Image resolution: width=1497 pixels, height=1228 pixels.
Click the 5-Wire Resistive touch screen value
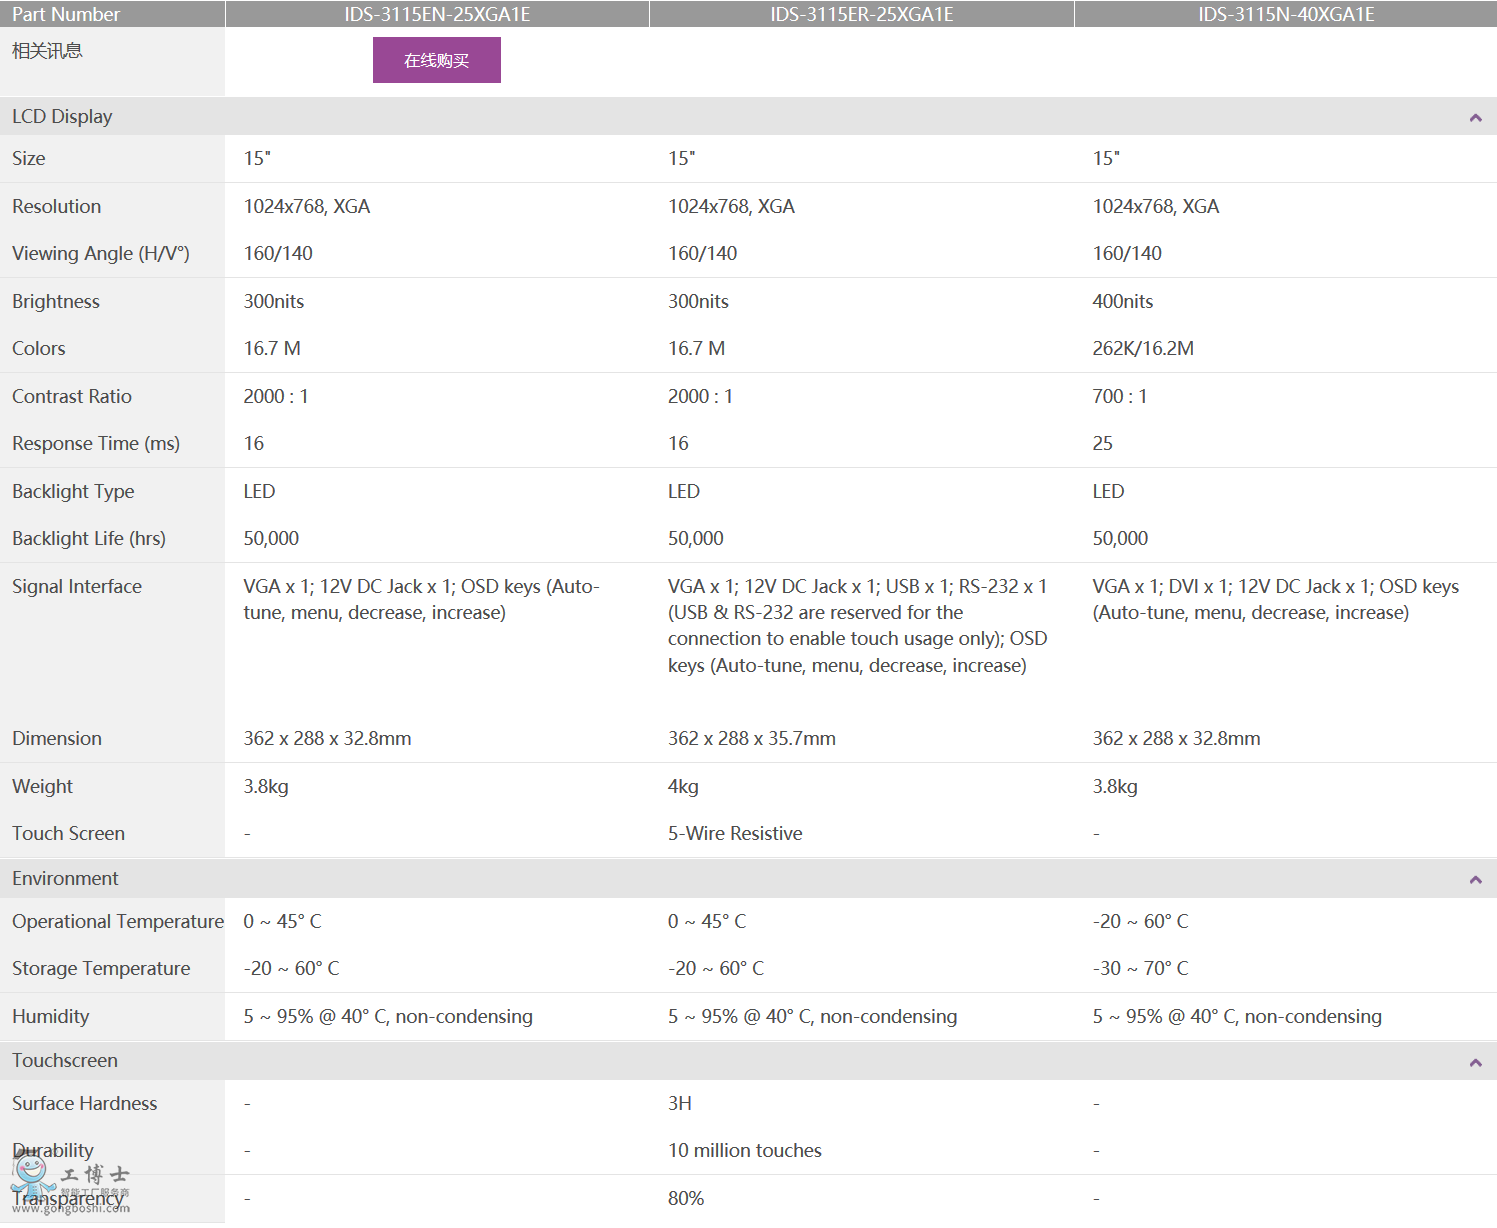point(735,834)
